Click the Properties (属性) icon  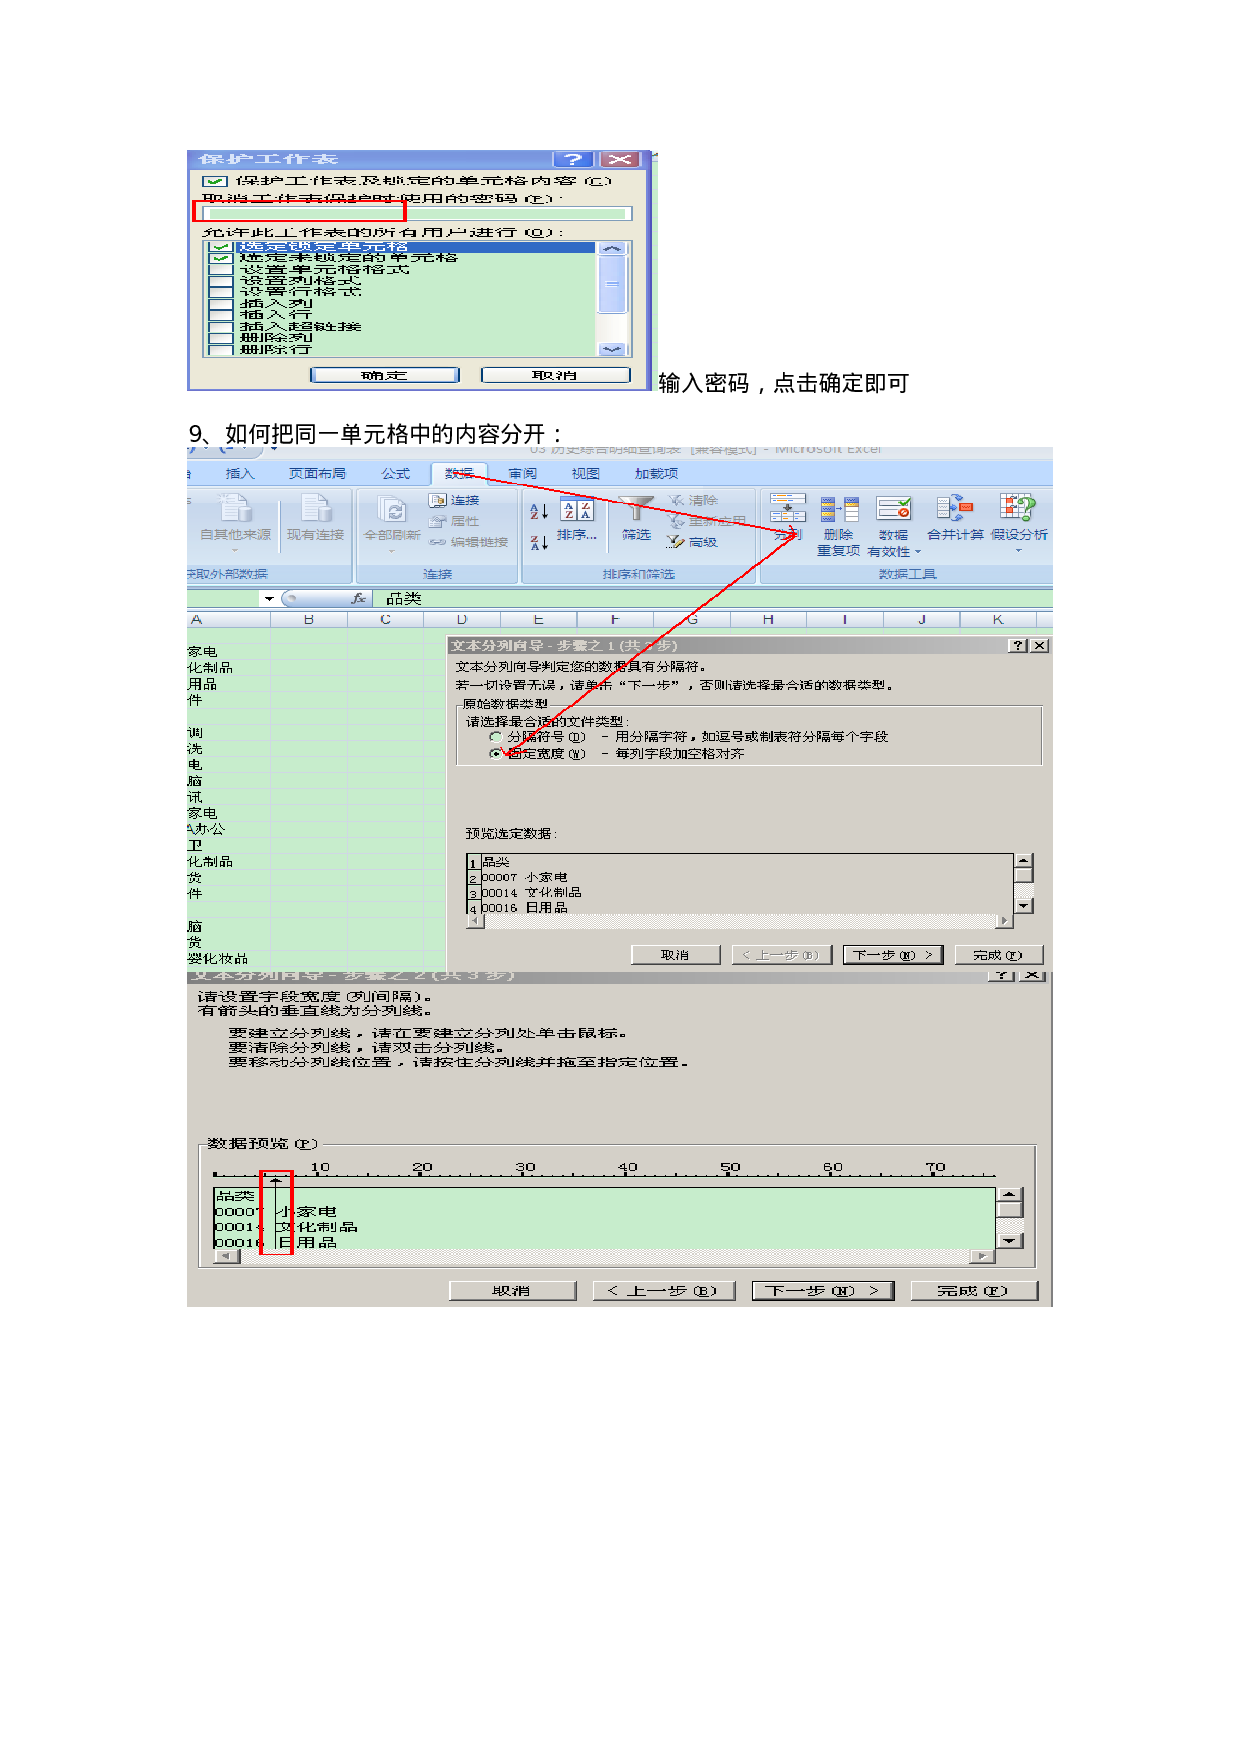[x=438, y=521]
